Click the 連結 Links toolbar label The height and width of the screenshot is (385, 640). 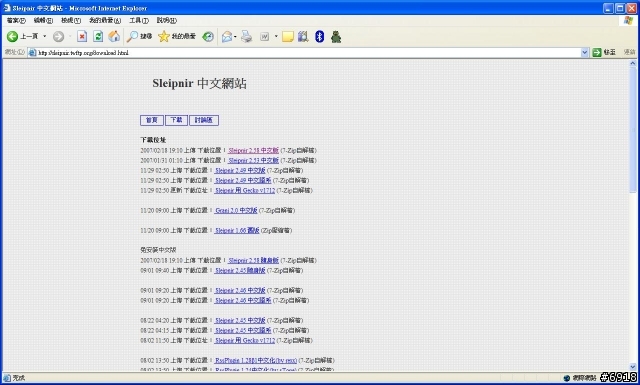click(x=629, y=52)
